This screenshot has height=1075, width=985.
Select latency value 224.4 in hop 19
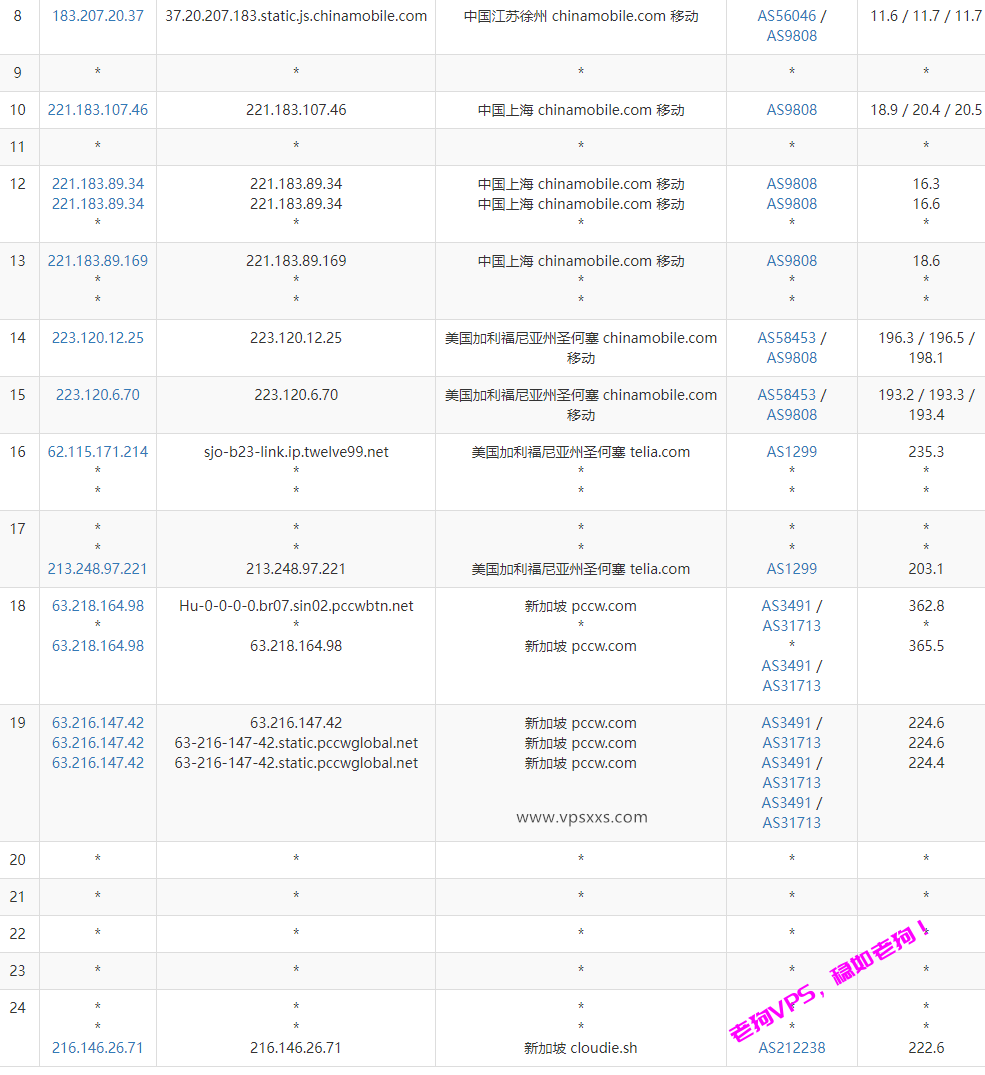click(926, 763)
